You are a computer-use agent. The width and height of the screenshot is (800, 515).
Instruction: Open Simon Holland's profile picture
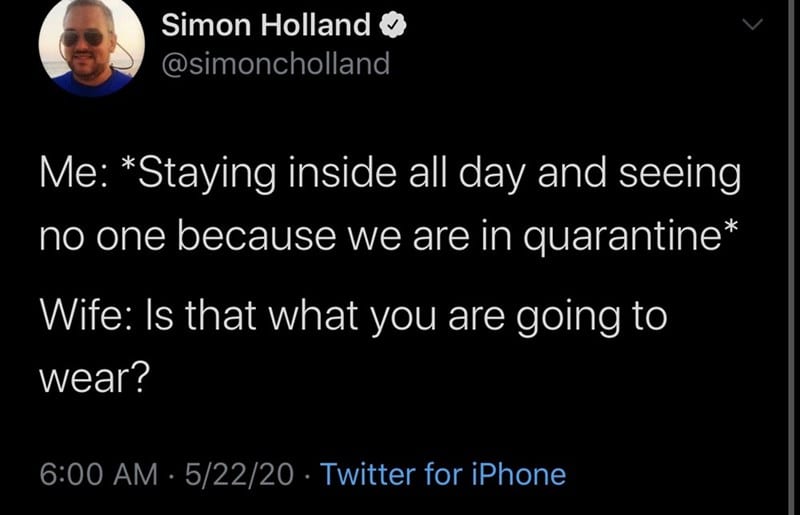point(92,45)
